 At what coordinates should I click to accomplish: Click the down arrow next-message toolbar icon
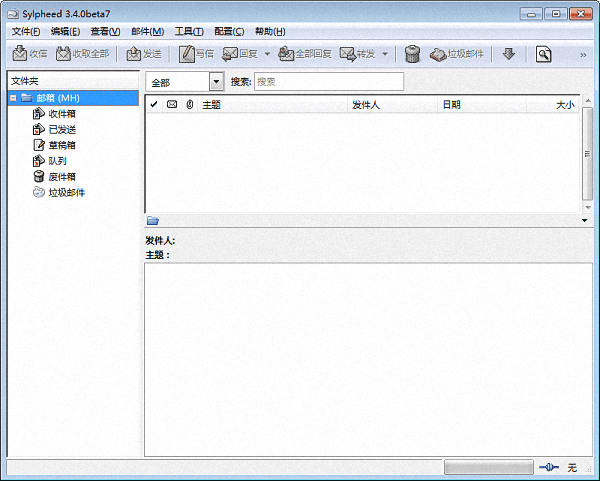[x=508, y=54]
